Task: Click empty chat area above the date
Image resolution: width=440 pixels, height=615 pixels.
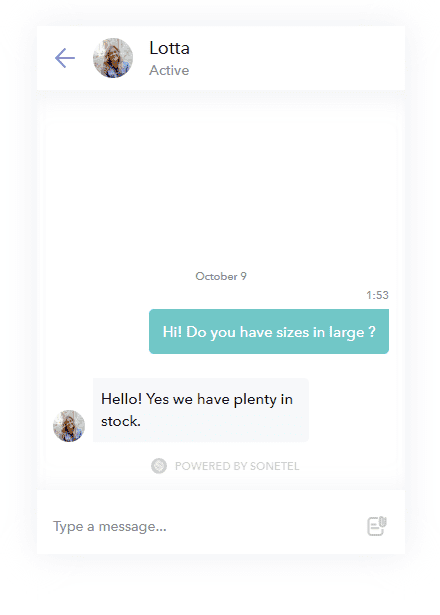Action: [x=221, y=188]
